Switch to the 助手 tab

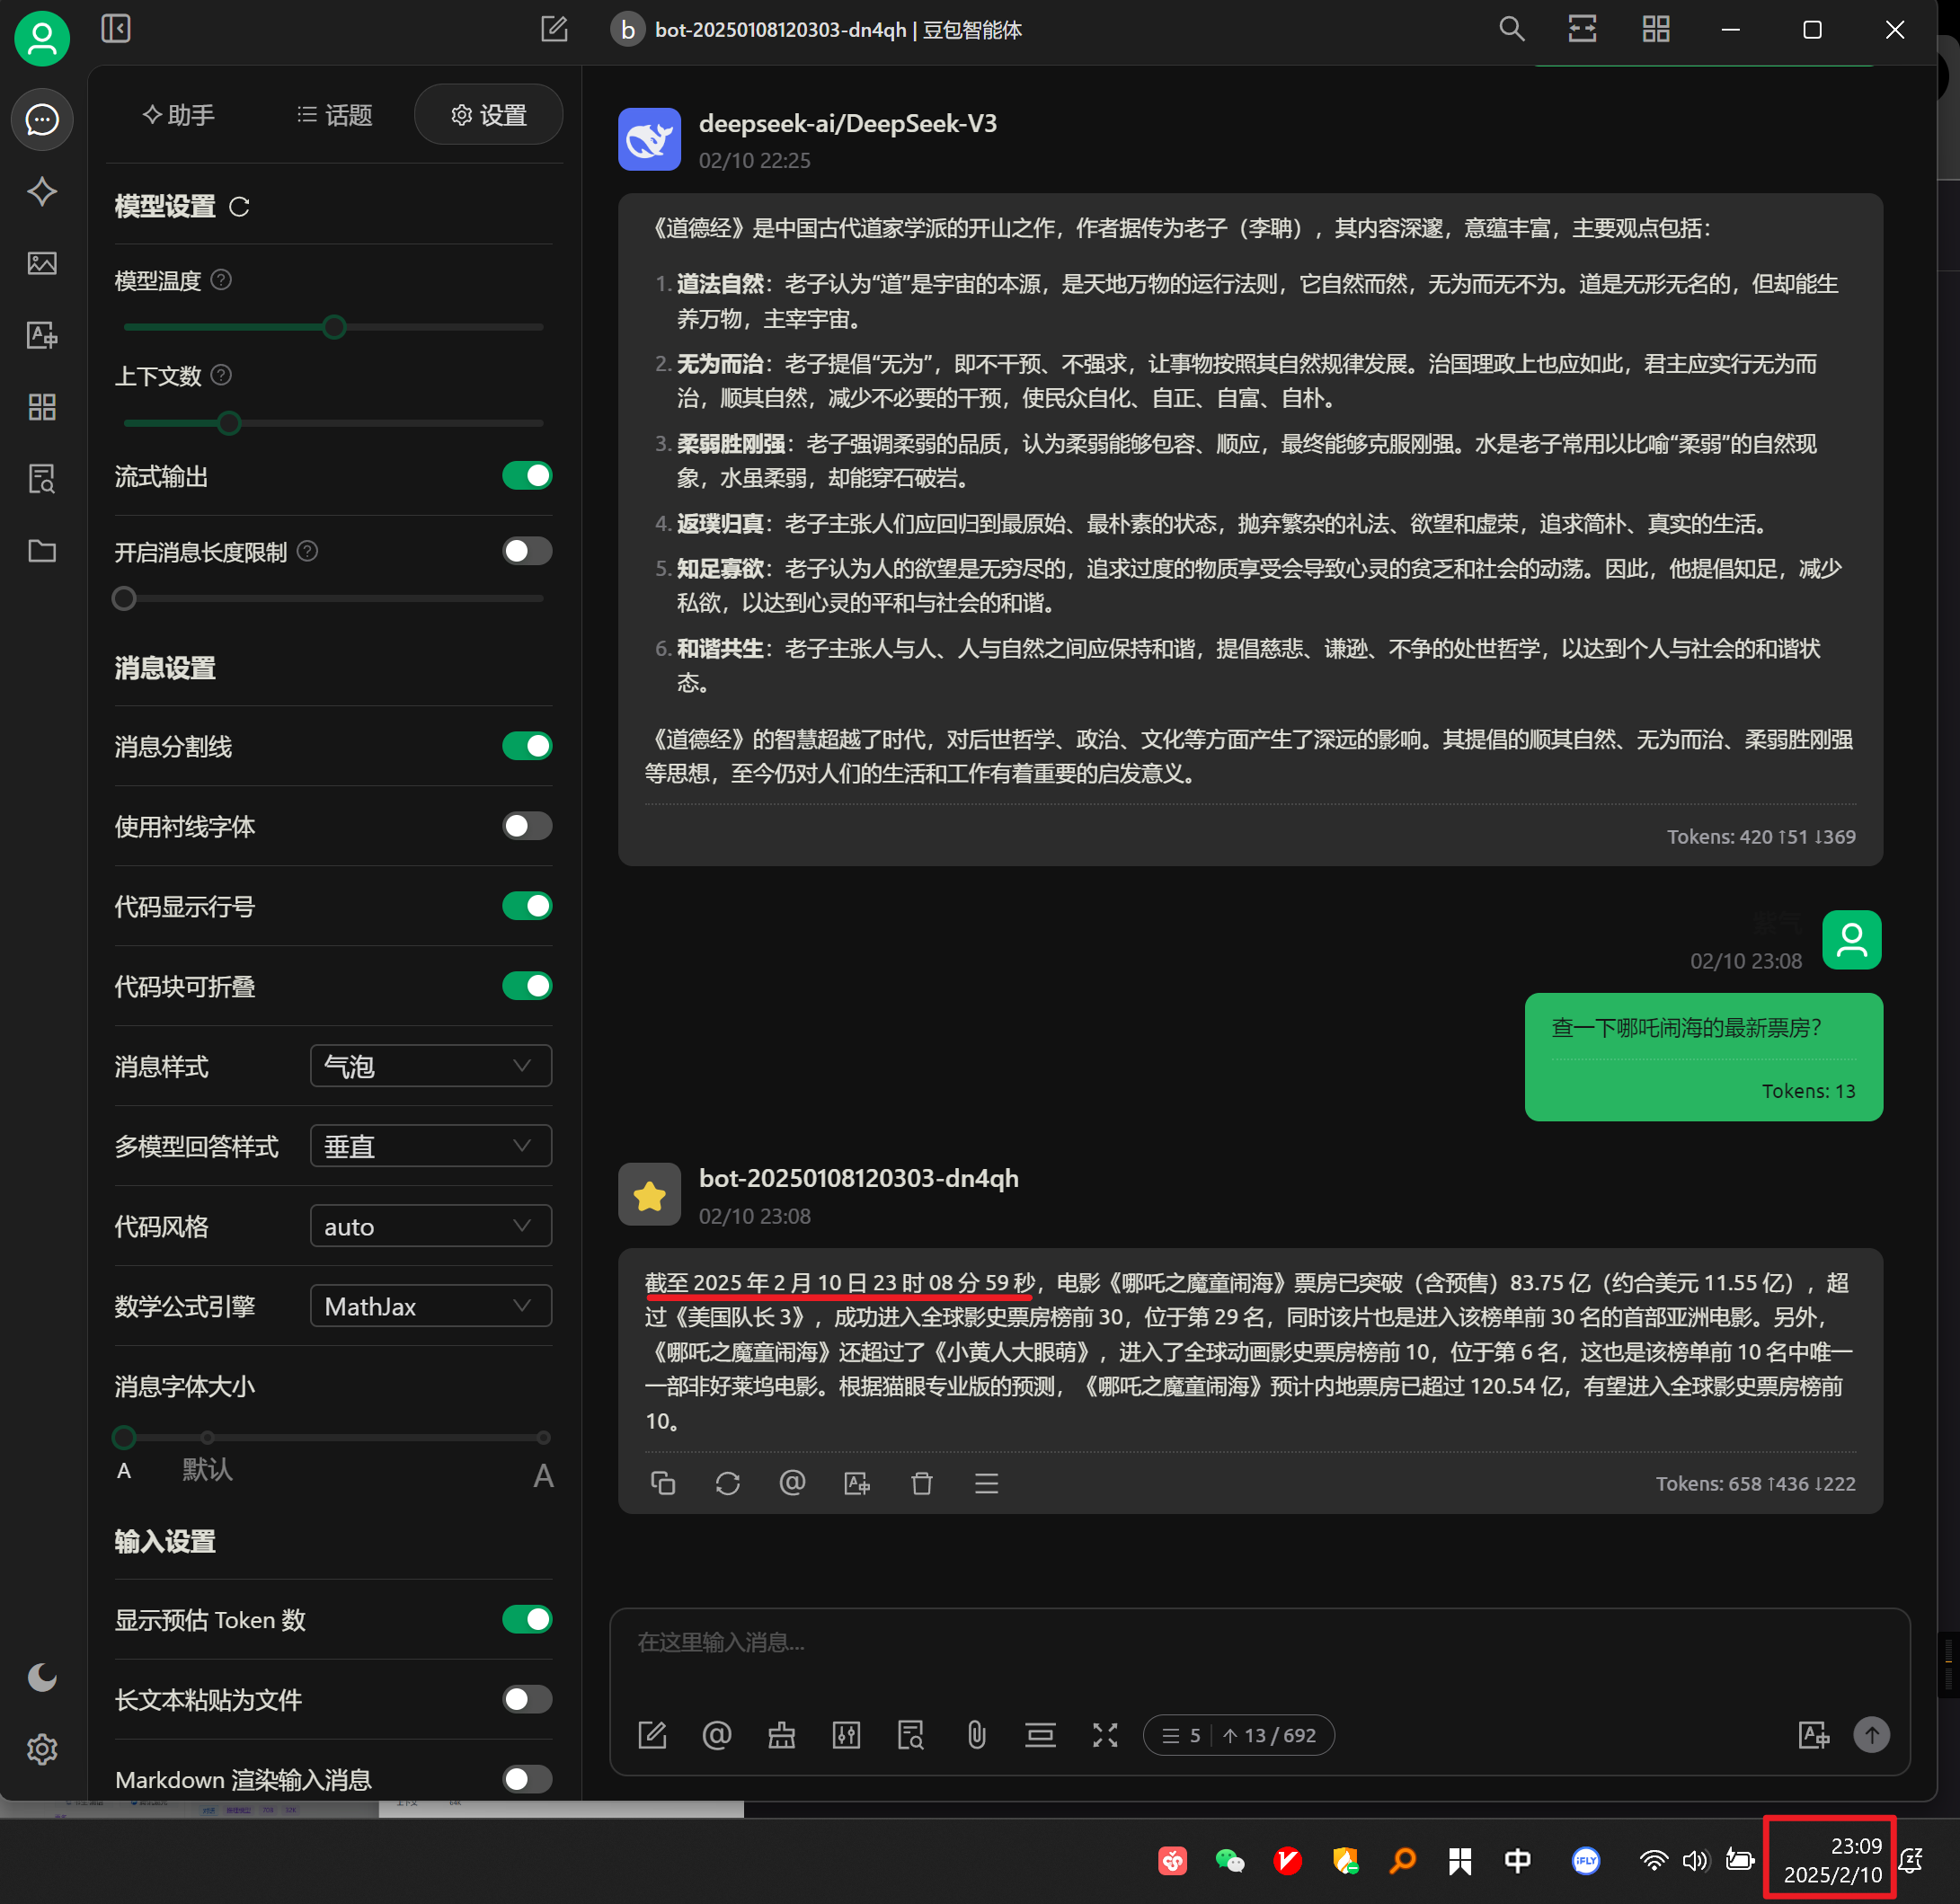pyautogui.click(x=179, y=115)
